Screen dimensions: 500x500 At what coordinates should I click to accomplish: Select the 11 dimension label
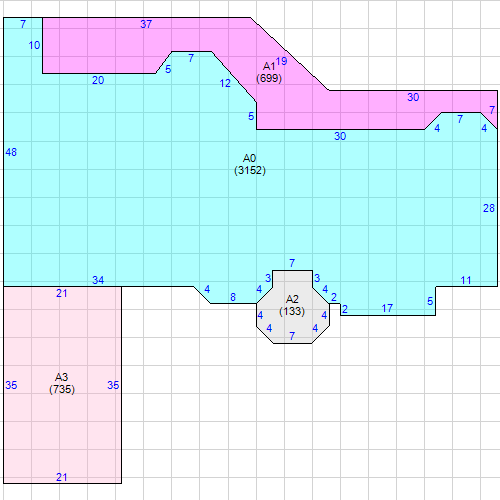466,280
